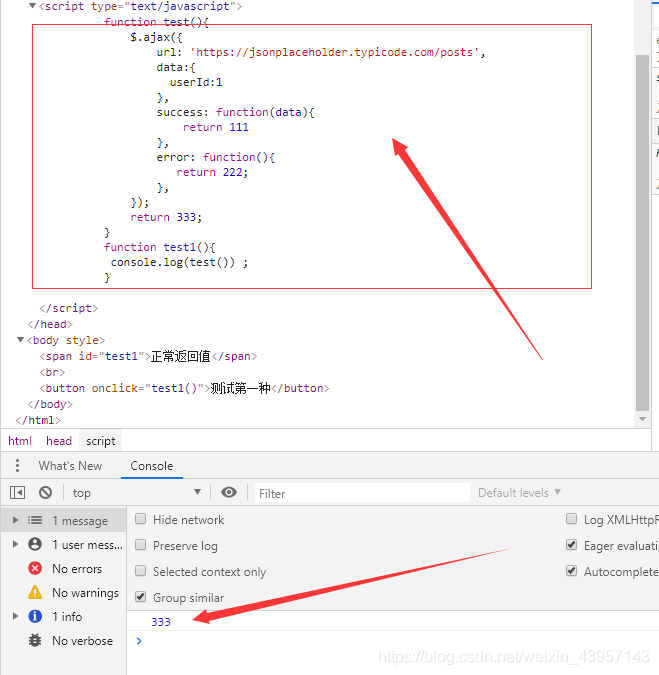Select the No verbose sidebar row
This screenshot has height=675, width=659.
click(x=65, y=641)
